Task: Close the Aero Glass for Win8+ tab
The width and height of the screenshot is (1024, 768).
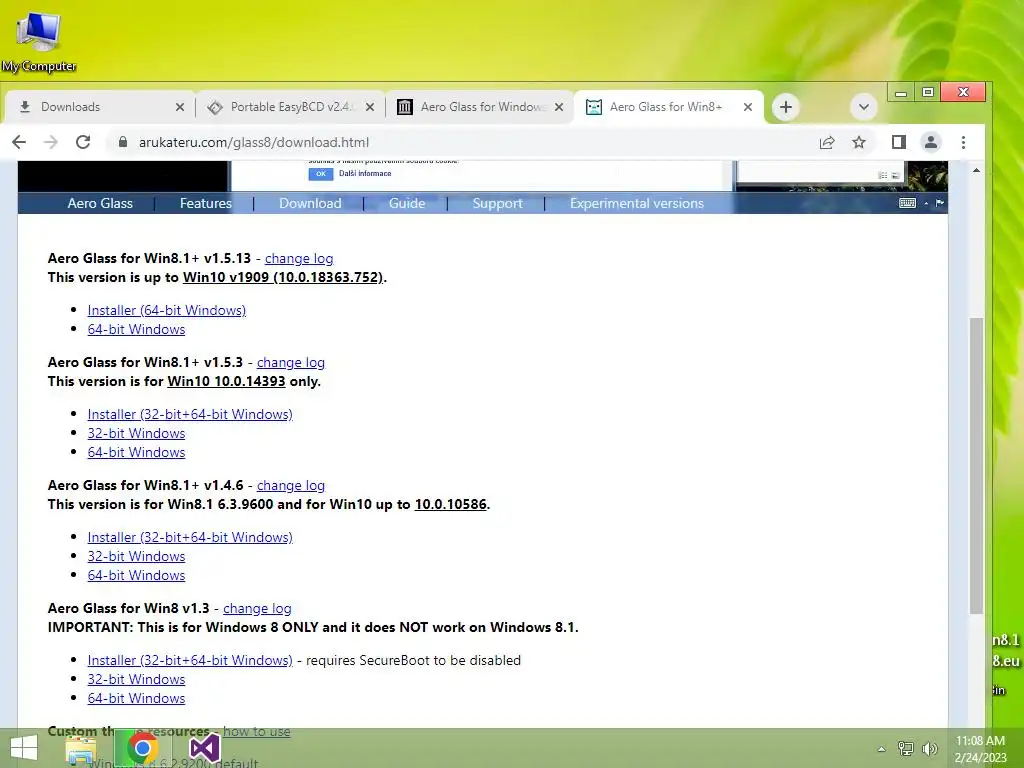Action: [748, 107]
